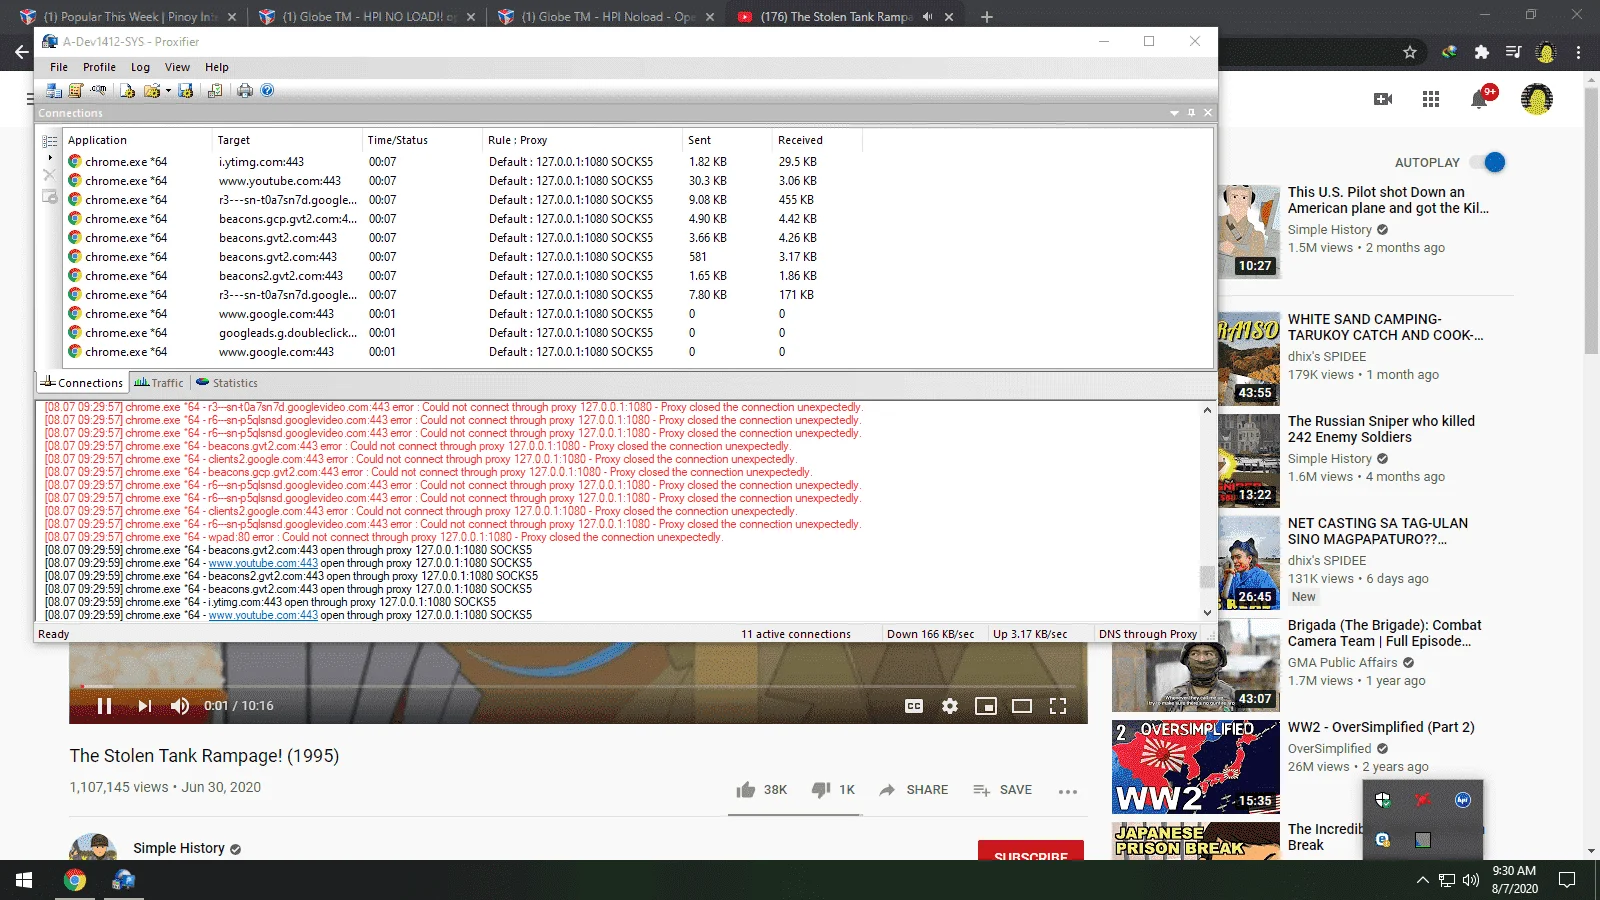Save the video to a playlist
The image size is (1600, 900).
coord(1002,790)
